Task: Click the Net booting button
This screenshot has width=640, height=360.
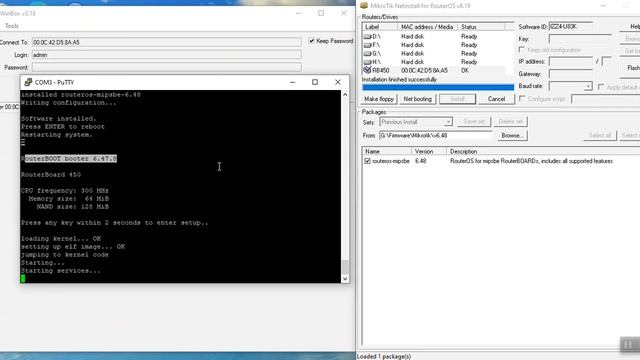Action: [x=418, y=99]
